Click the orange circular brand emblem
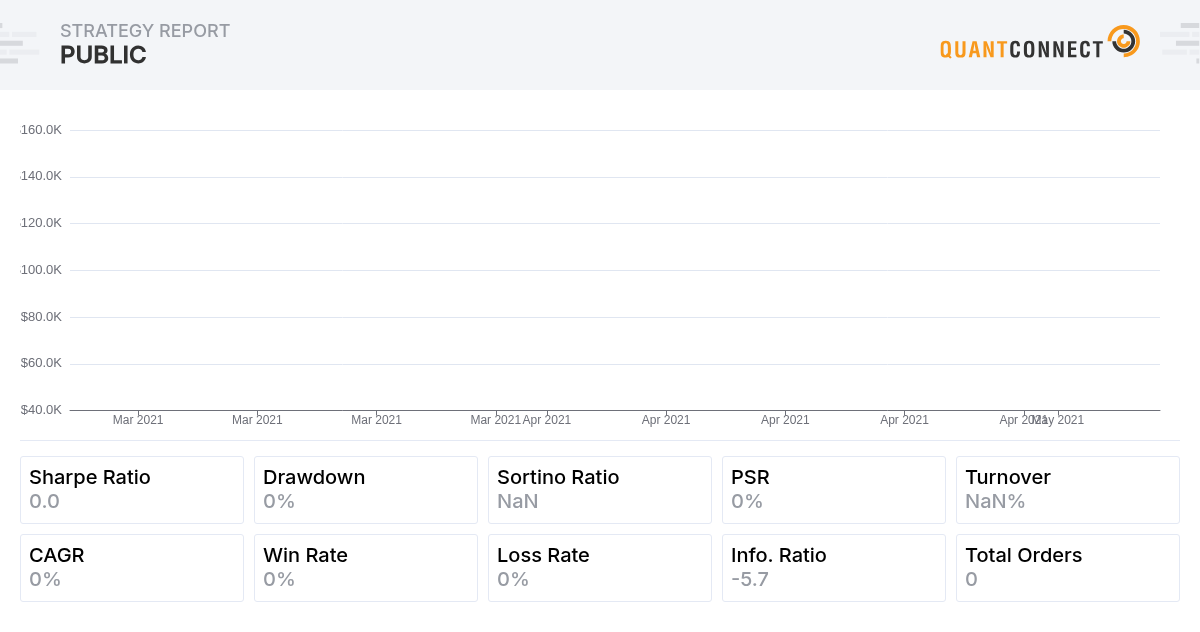This screenshot has width=1200, height=632. [1124, 41]
